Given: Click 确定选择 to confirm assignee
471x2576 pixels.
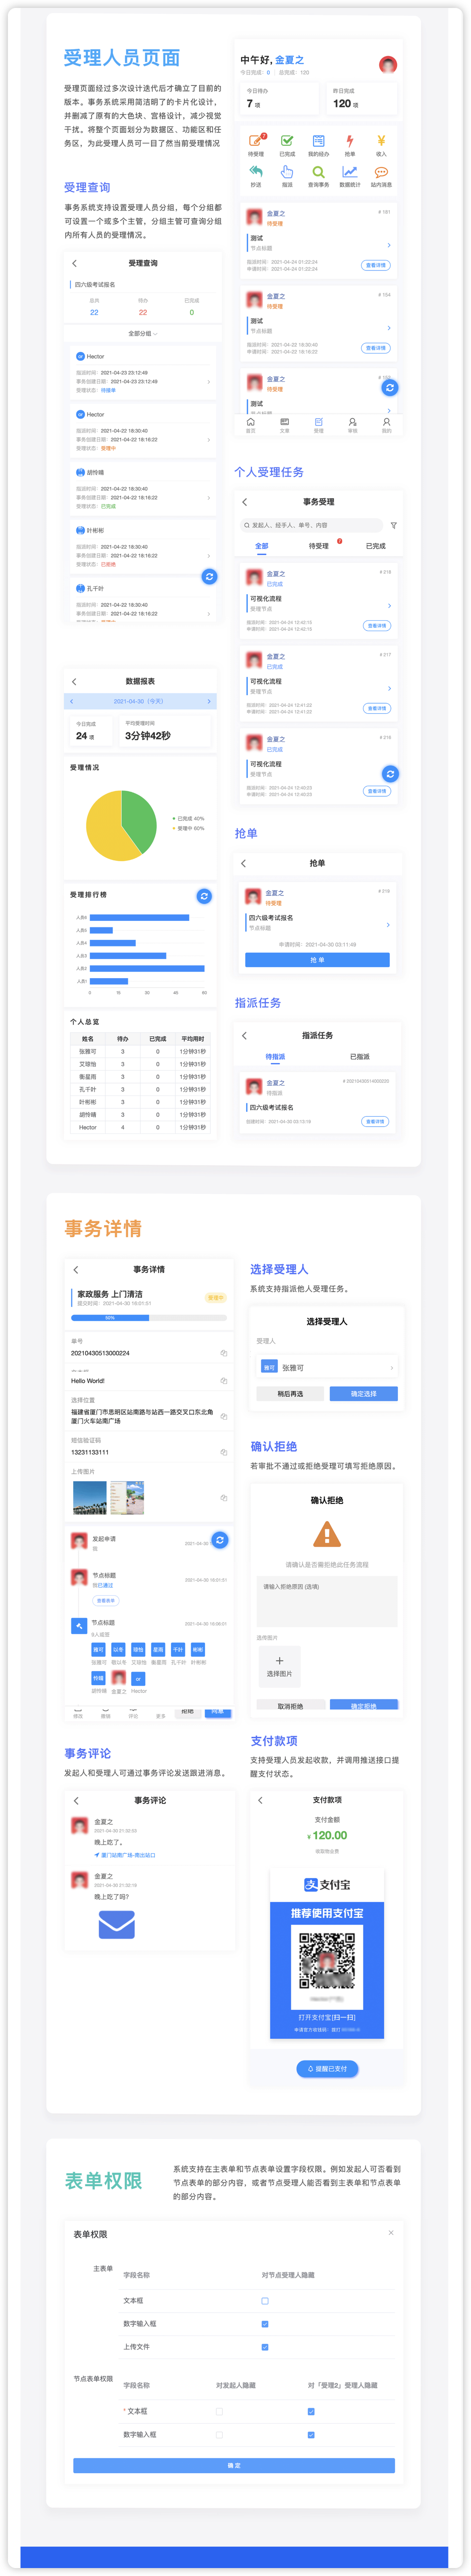Looking at the screenshot, I should pos(363,1393).
